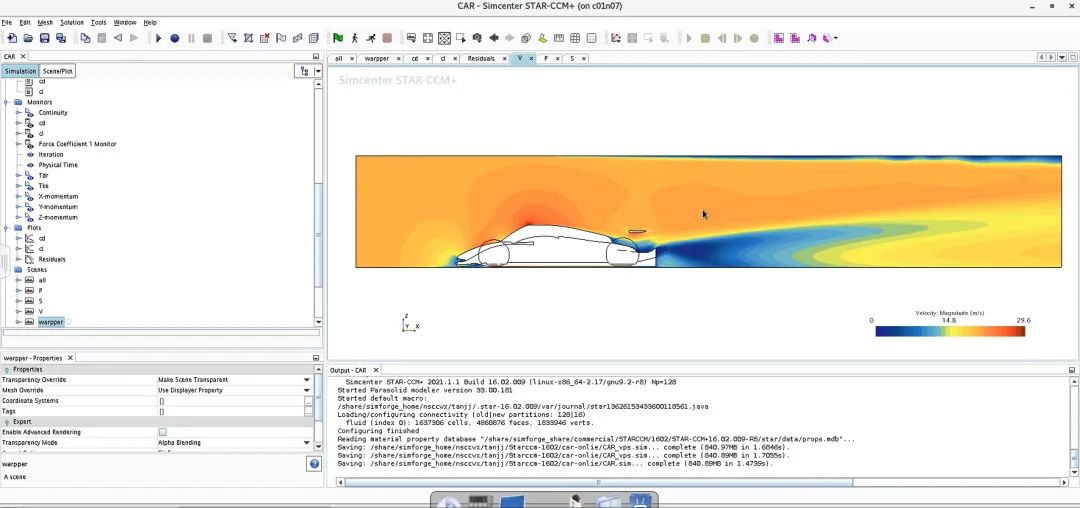Select the Scenes folder in tree
Image resolution: width=1080 pixels, height=508 pixels.
pyautogui.click(x=37, y=270)
